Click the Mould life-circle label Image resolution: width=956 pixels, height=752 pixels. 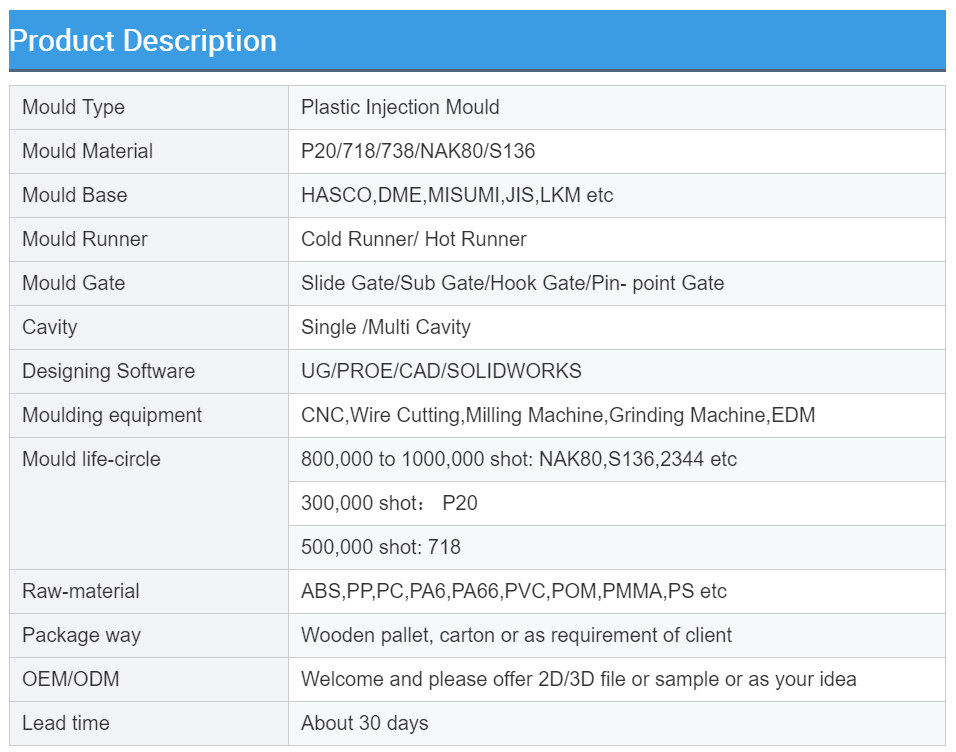tap(91, 459)
